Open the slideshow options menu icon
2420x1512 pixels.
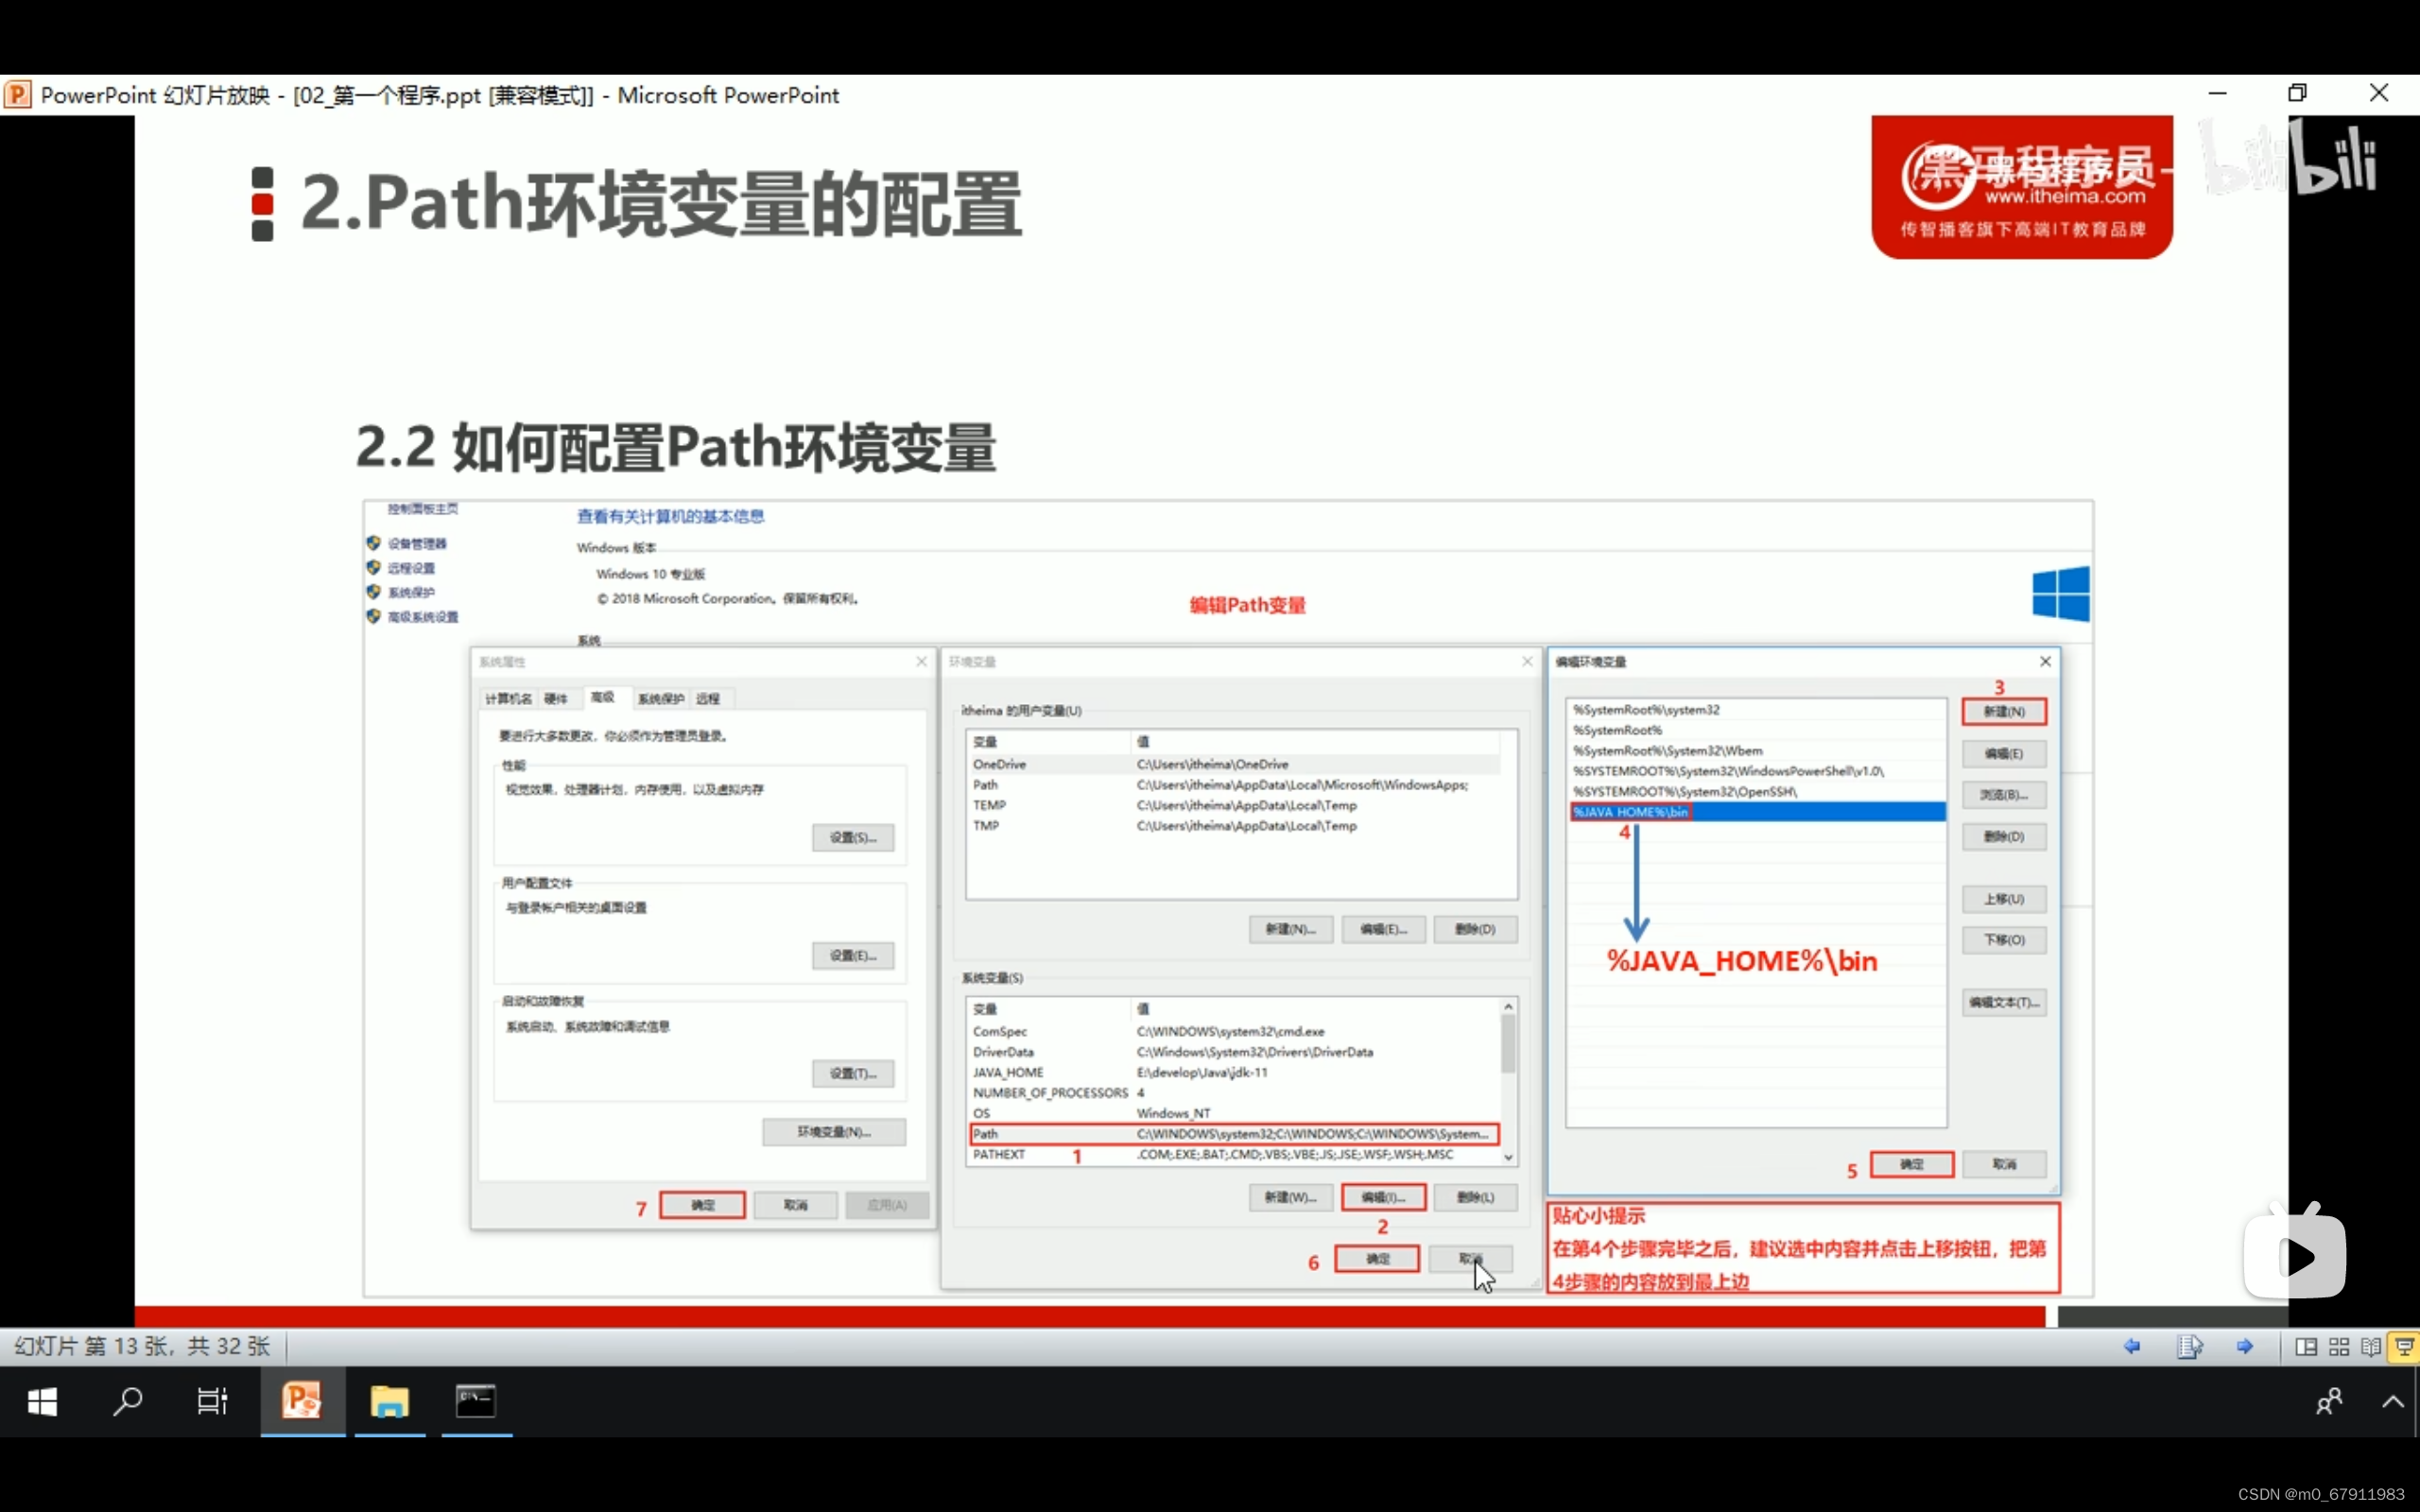tap(2189, 1346)
